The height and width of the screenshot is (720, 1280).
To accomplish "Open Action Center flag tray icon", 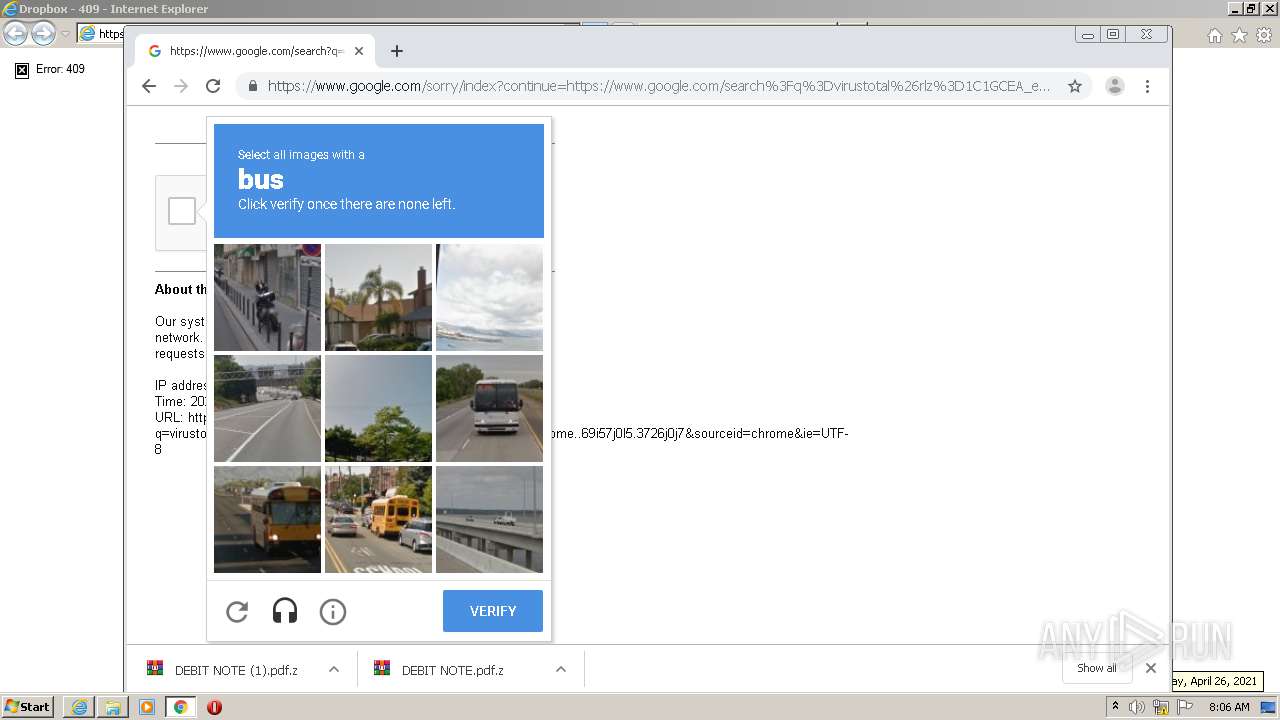I will coord(1185,707).
